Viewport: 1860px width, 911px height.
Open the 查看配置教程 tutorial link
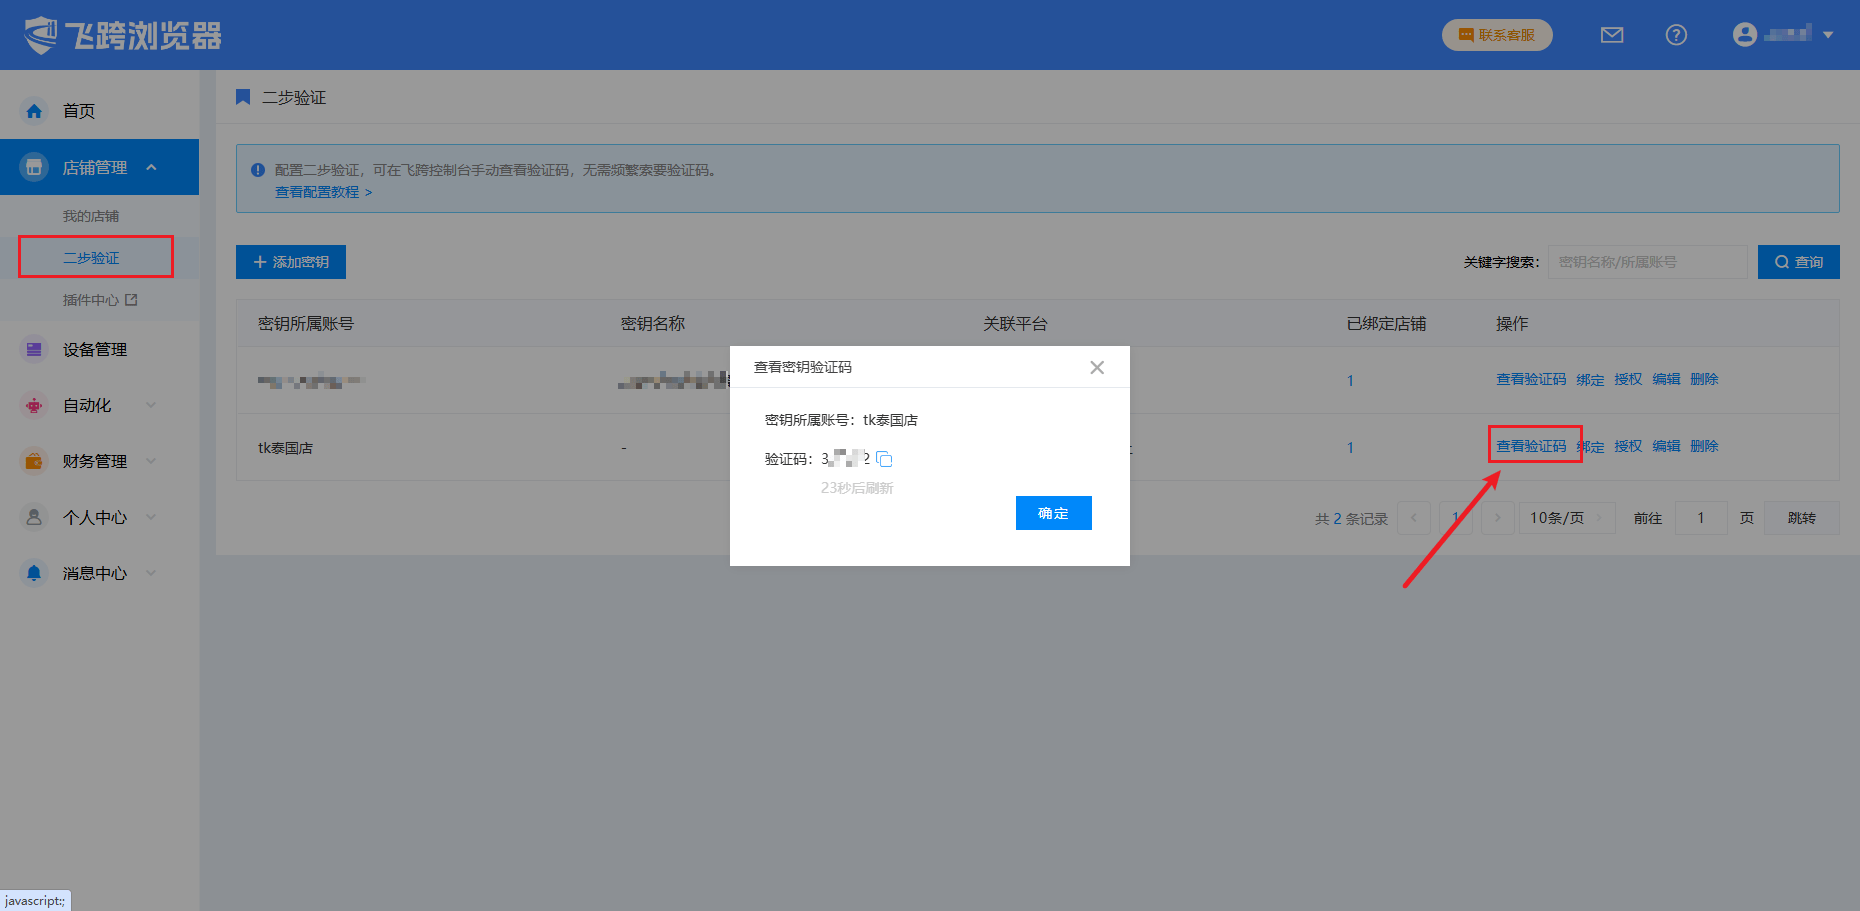tap(323, 192)
